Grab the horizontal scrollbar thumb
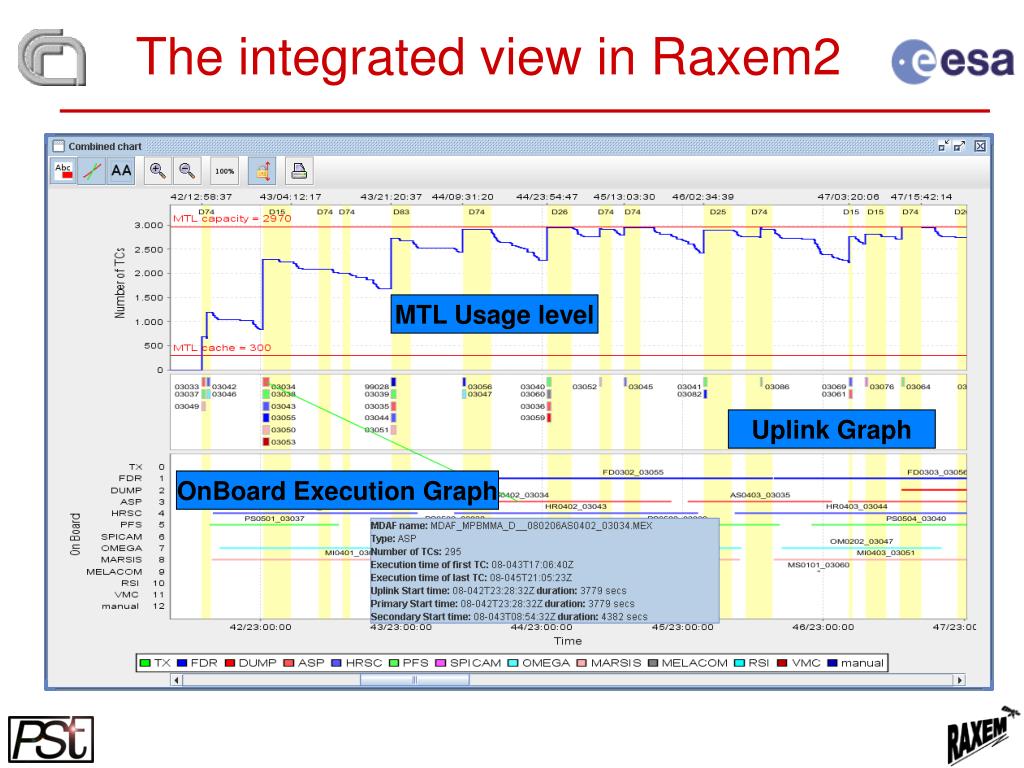This screenshot has height=768, width=1024. tap(415, 680)
